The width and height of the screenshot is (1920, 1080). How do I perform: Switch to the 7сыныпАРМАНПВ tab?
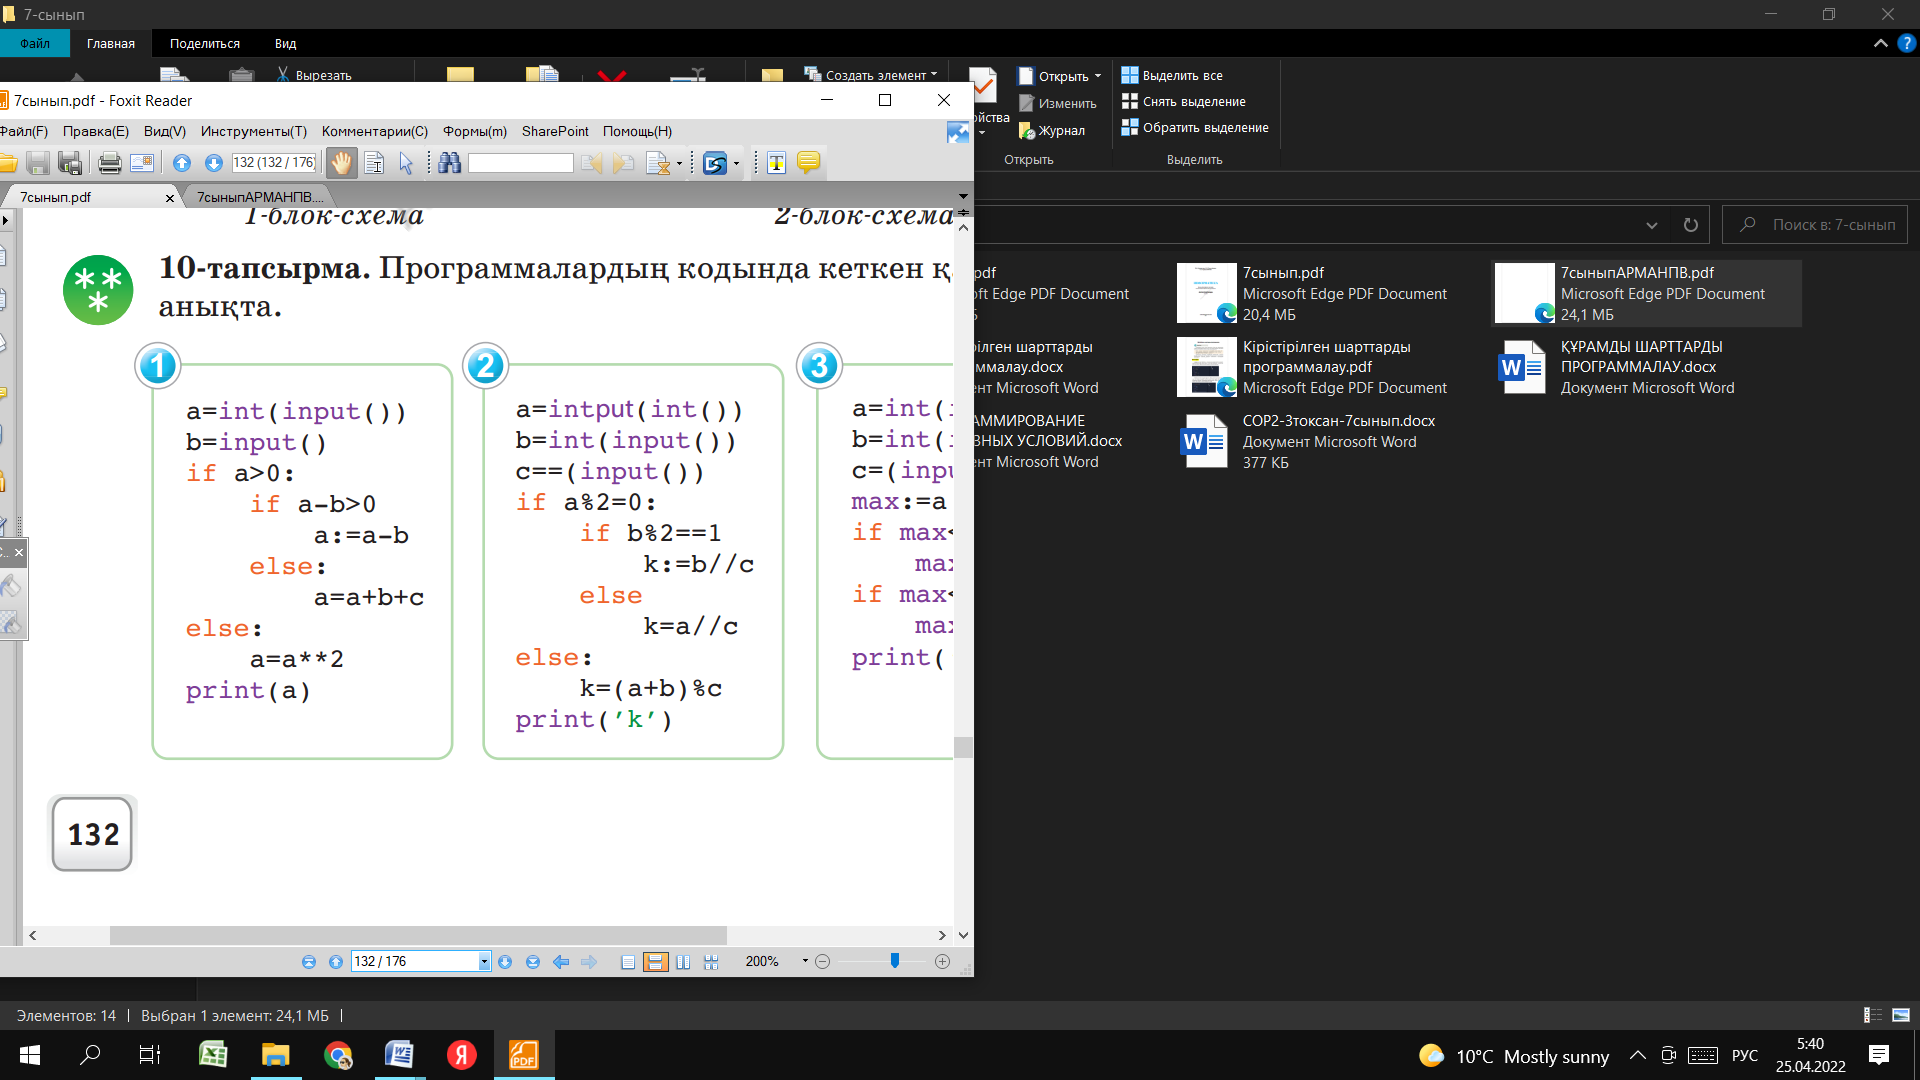click(x=260, y=197)
